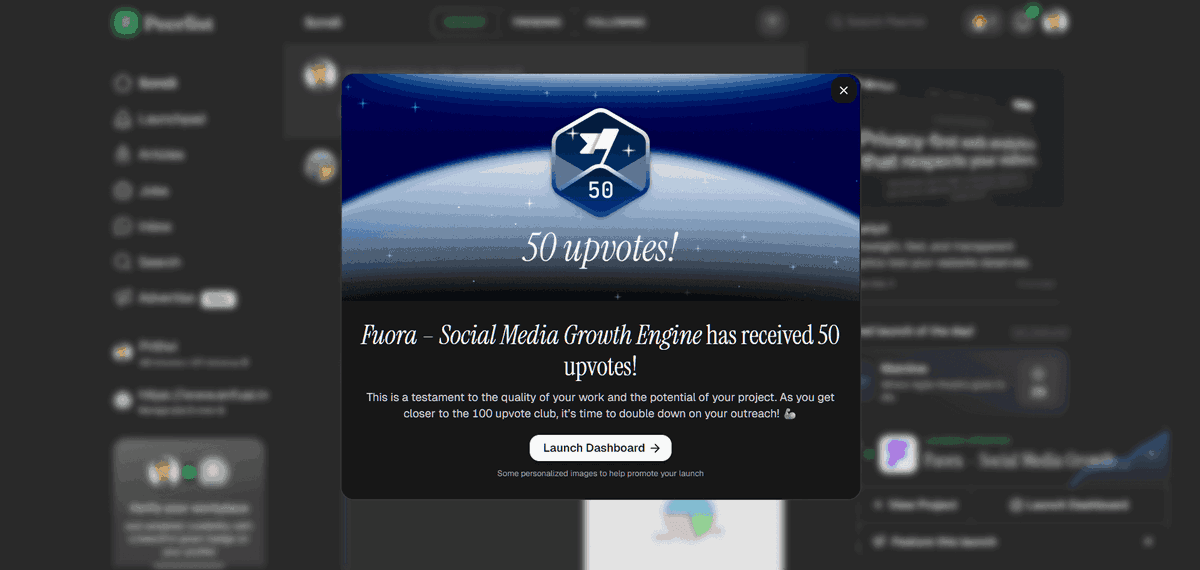This screenshot has height=570, width=1200.
Task: Click 'Feature this launch' in the background
Action: click(934, 541)
